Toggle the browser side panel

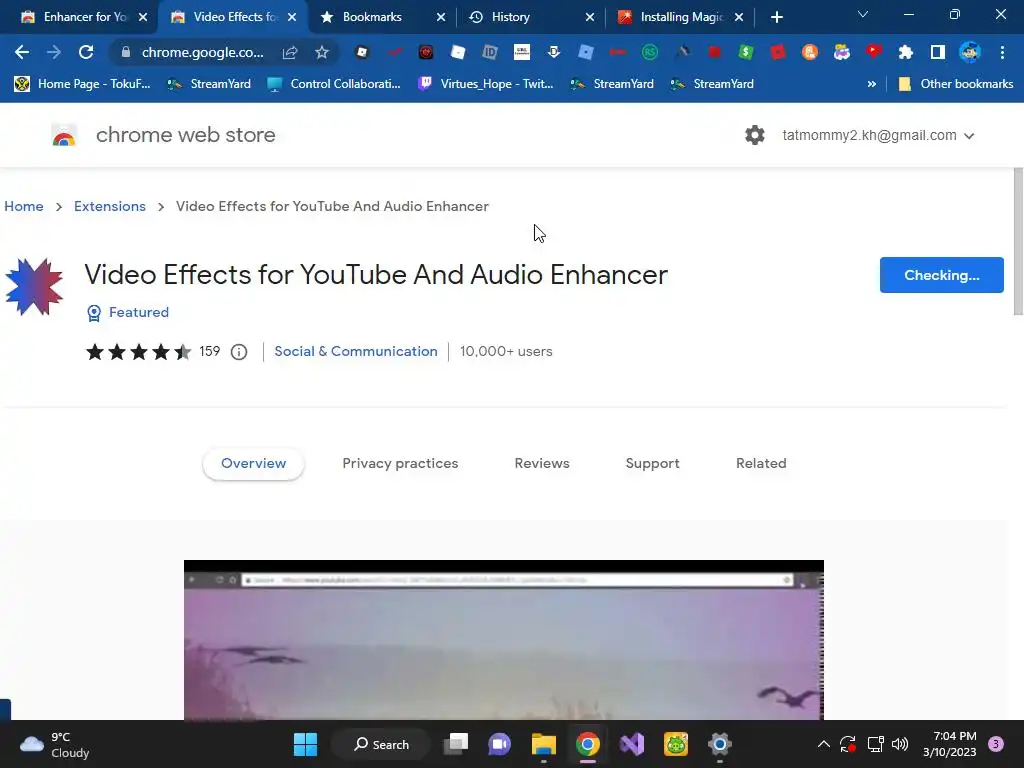938,52
